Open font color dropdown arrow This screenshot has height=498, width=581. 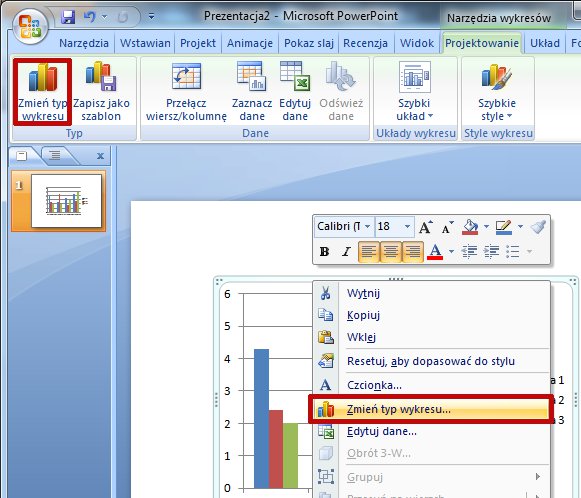point(451,252)
